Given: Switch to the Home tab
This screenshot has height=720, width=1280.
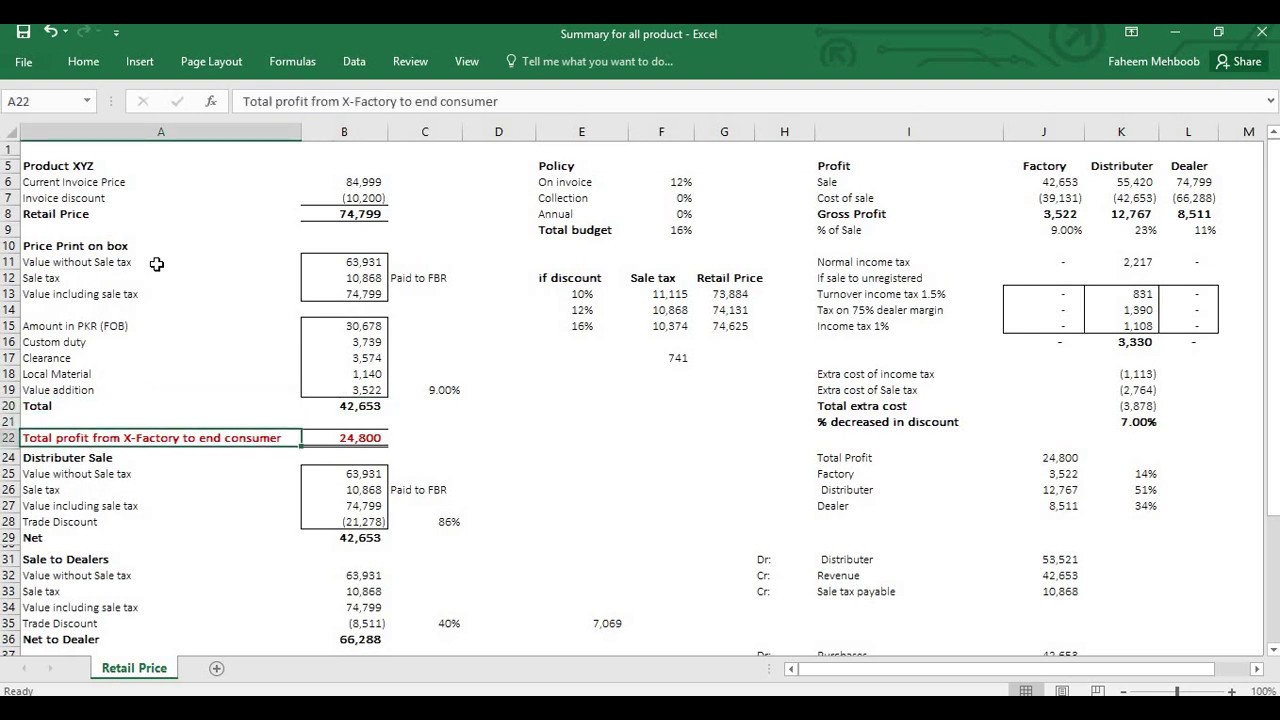Looking at the screenshot, I should coord(83,61).
